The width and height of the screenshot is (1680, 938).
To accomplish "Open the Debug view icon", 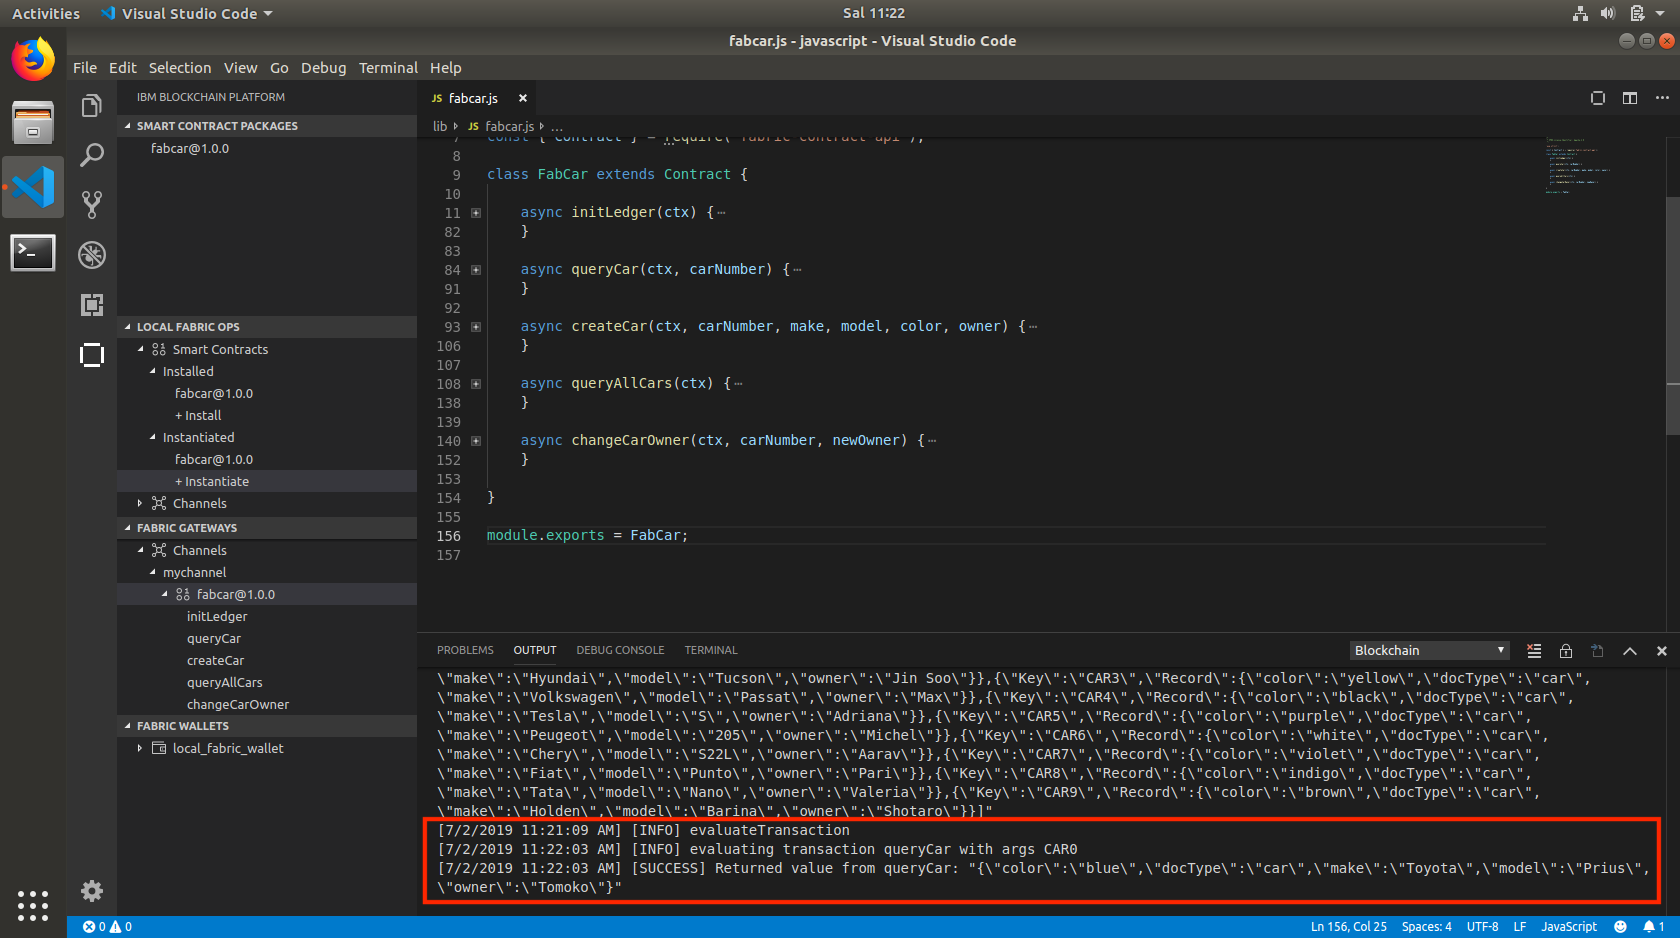I will point(91,255).
